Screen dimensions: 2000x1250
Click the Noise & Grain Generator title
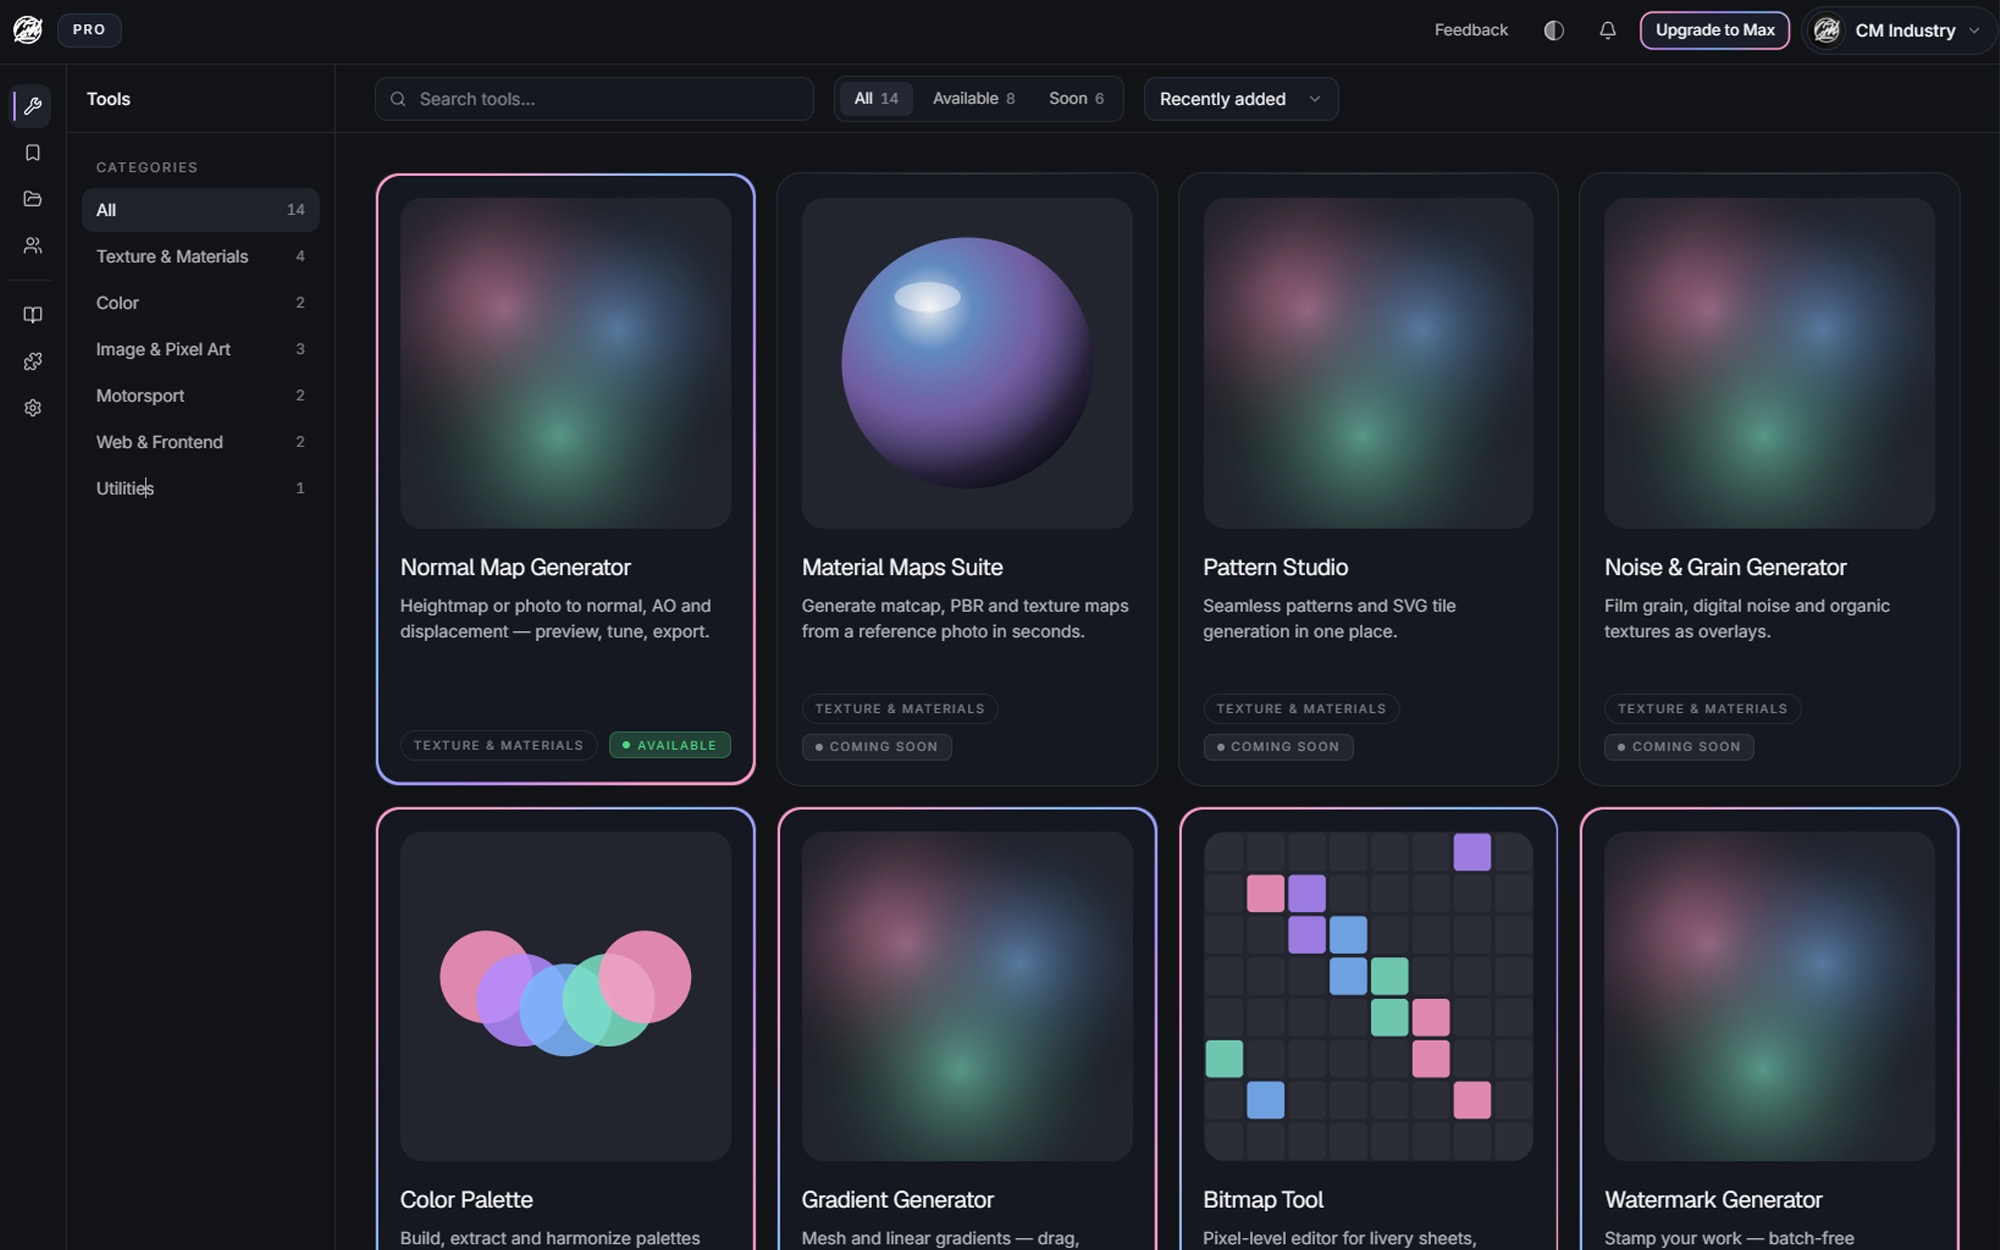[x=1725, y=567]
